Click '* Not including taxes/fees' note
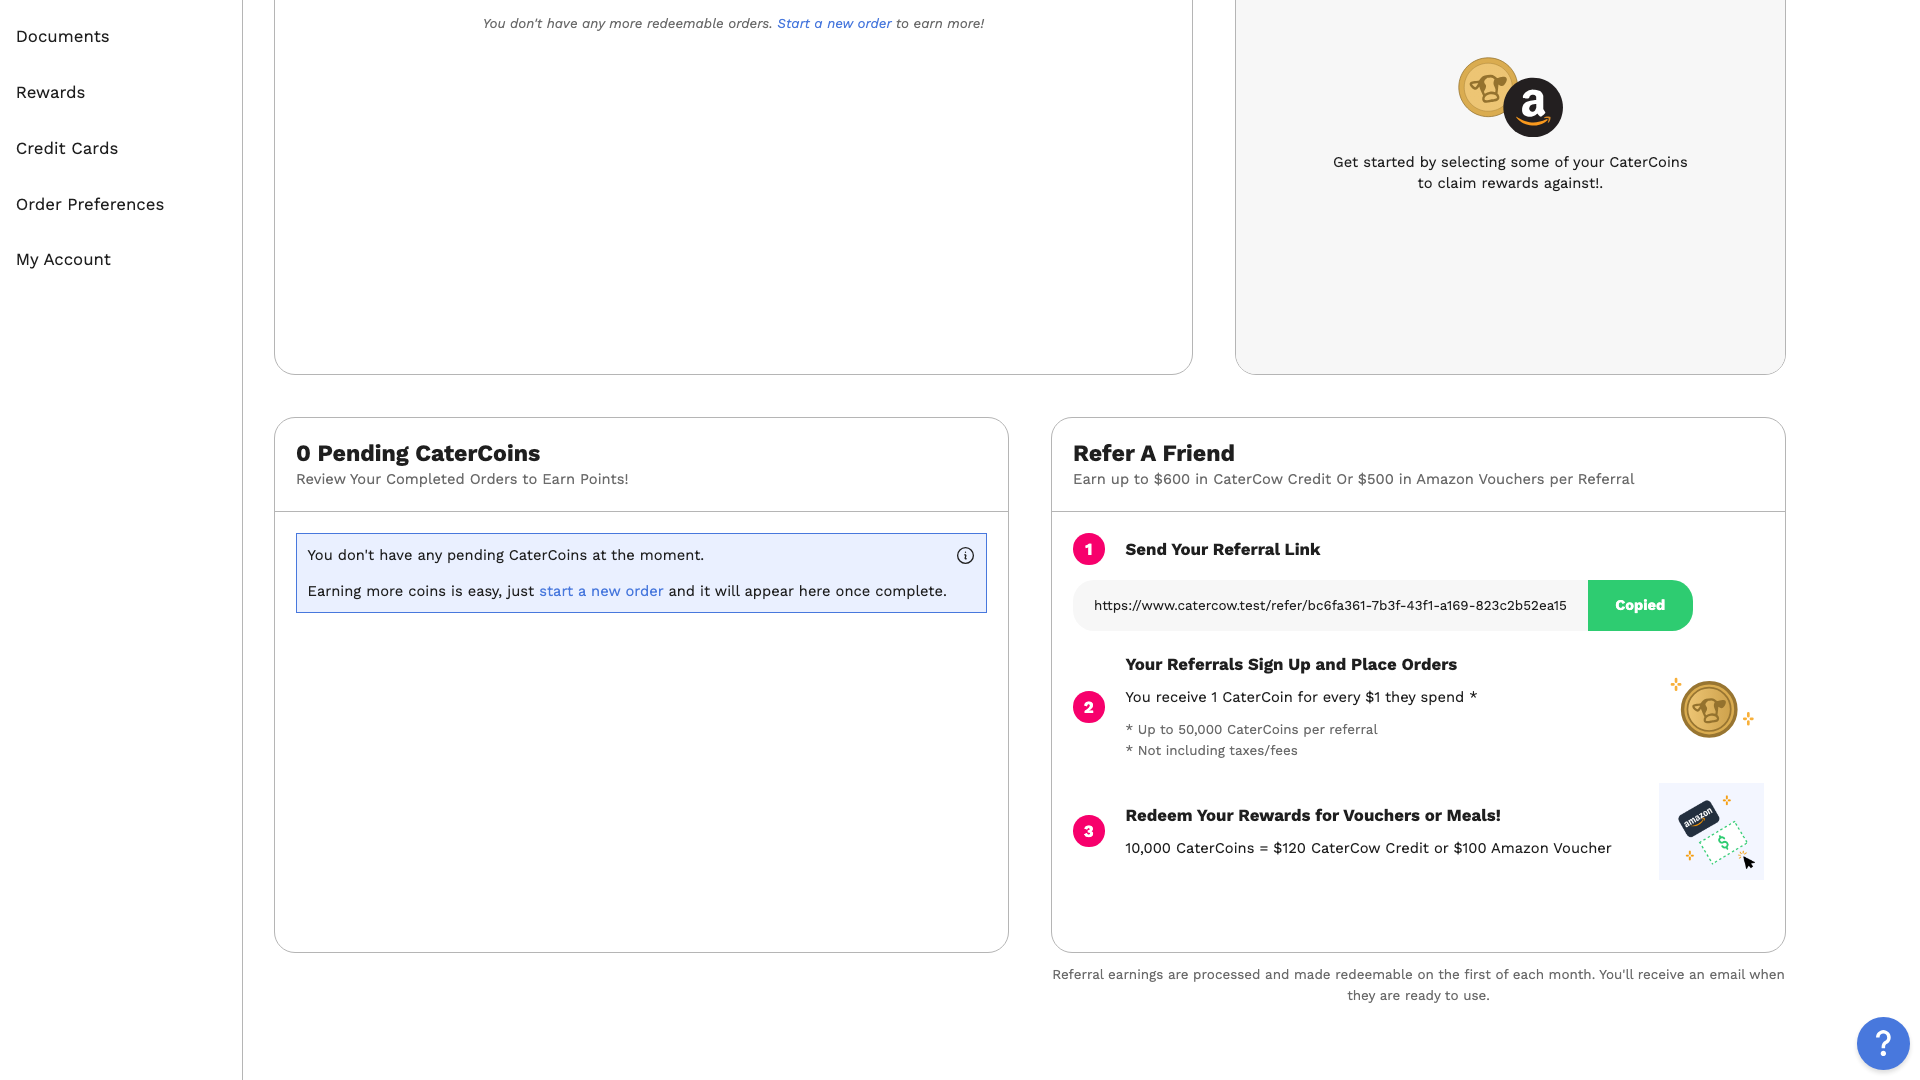This screenshot has height=1080, width=1920. point(1211,750)
